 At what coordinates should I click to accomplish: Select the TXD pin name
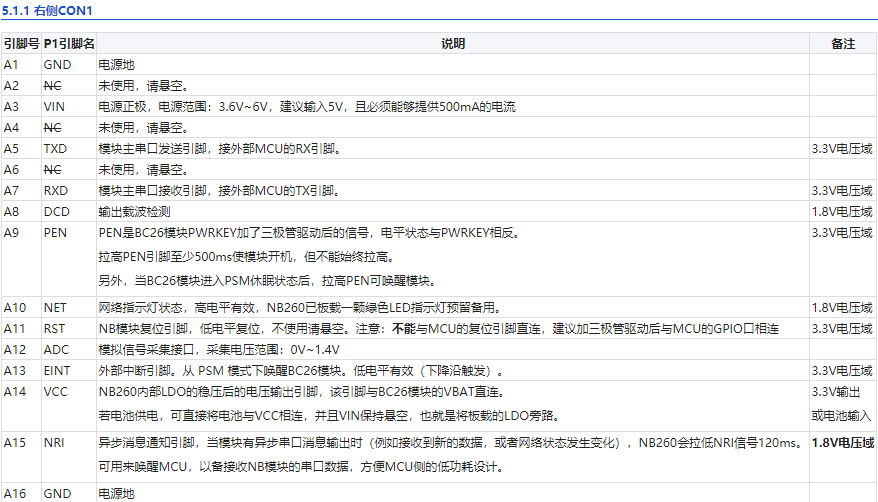tap(55, 149)
